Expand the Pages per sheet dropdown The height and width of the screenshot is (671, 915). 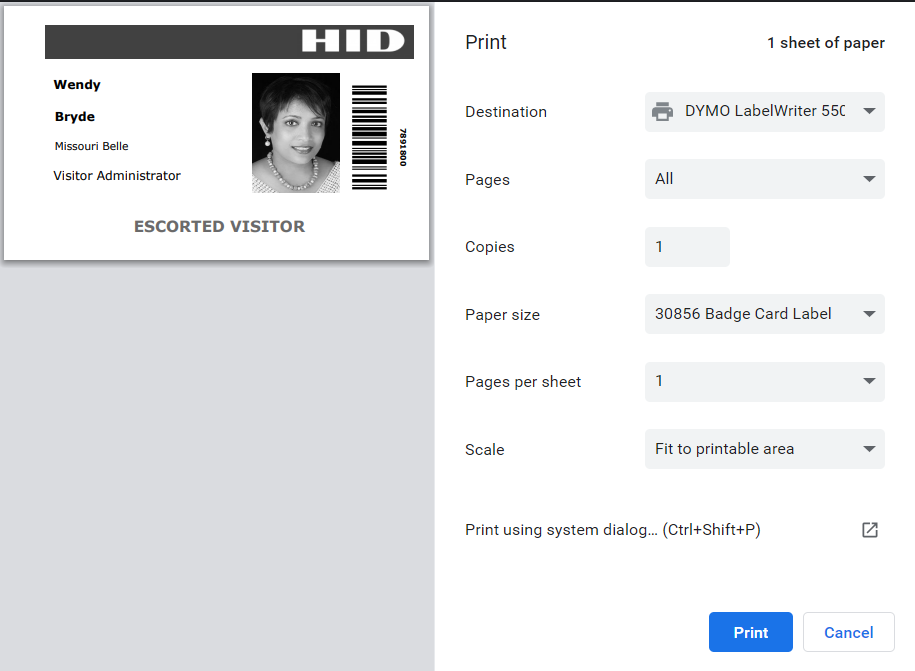coord(764,382)
